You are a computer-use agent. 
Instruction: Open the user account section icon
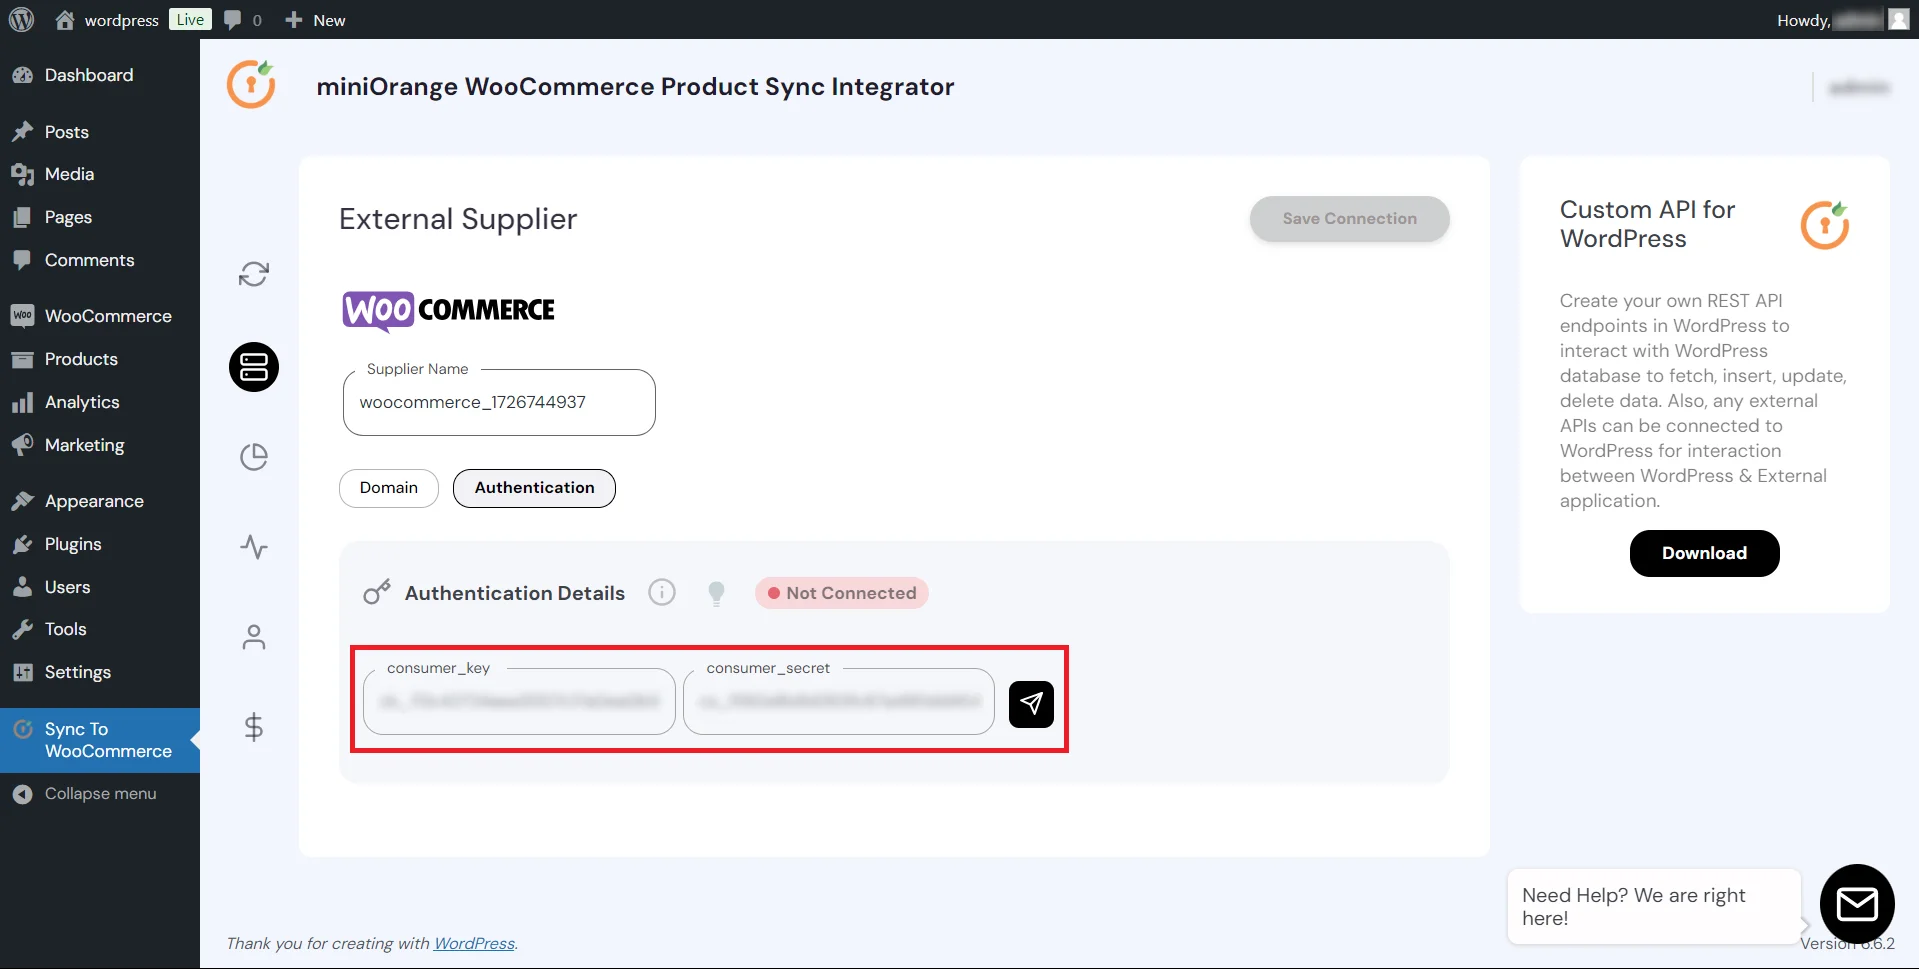click(254, 637)
